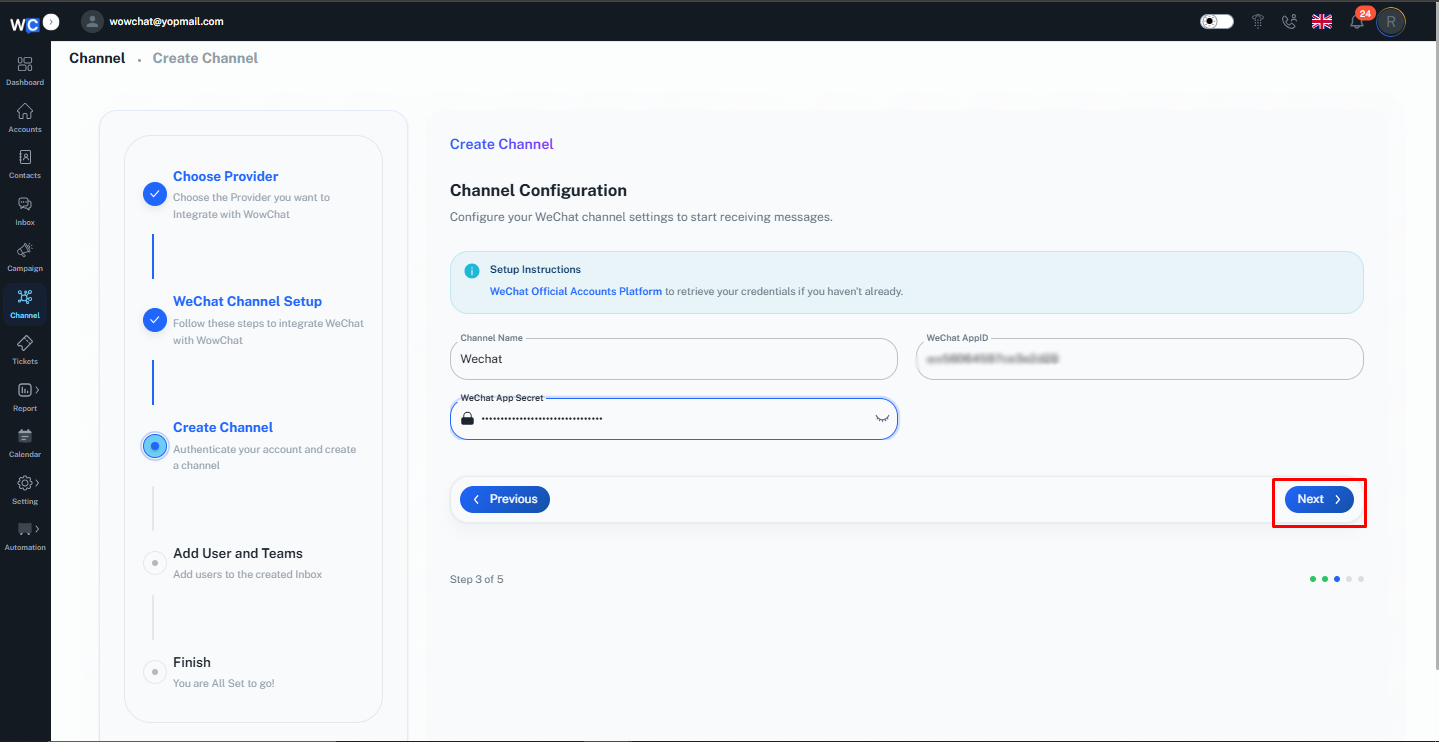Click the user avatar icon beside the email

click(92, 21)
